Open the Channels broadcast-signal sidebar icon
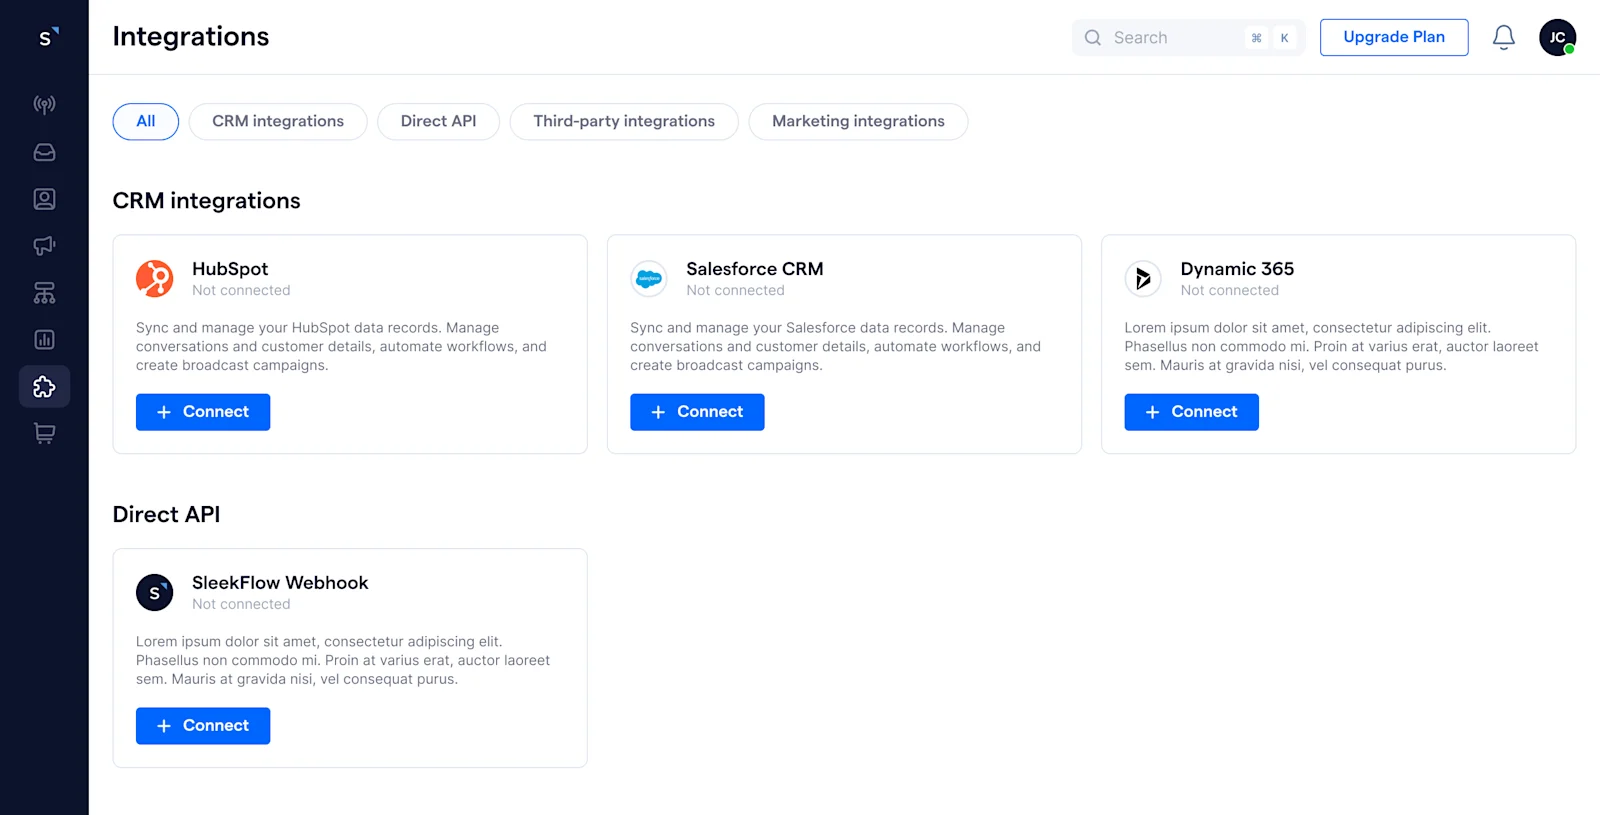 [44, 104]
